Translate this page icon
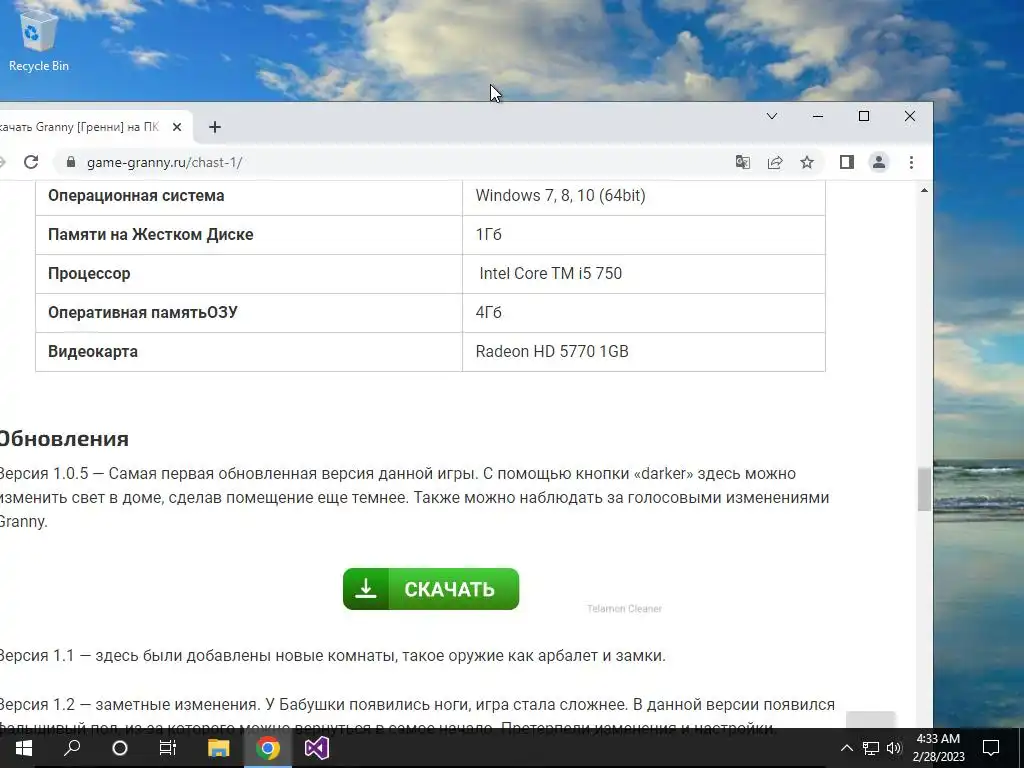 (743, 162)
